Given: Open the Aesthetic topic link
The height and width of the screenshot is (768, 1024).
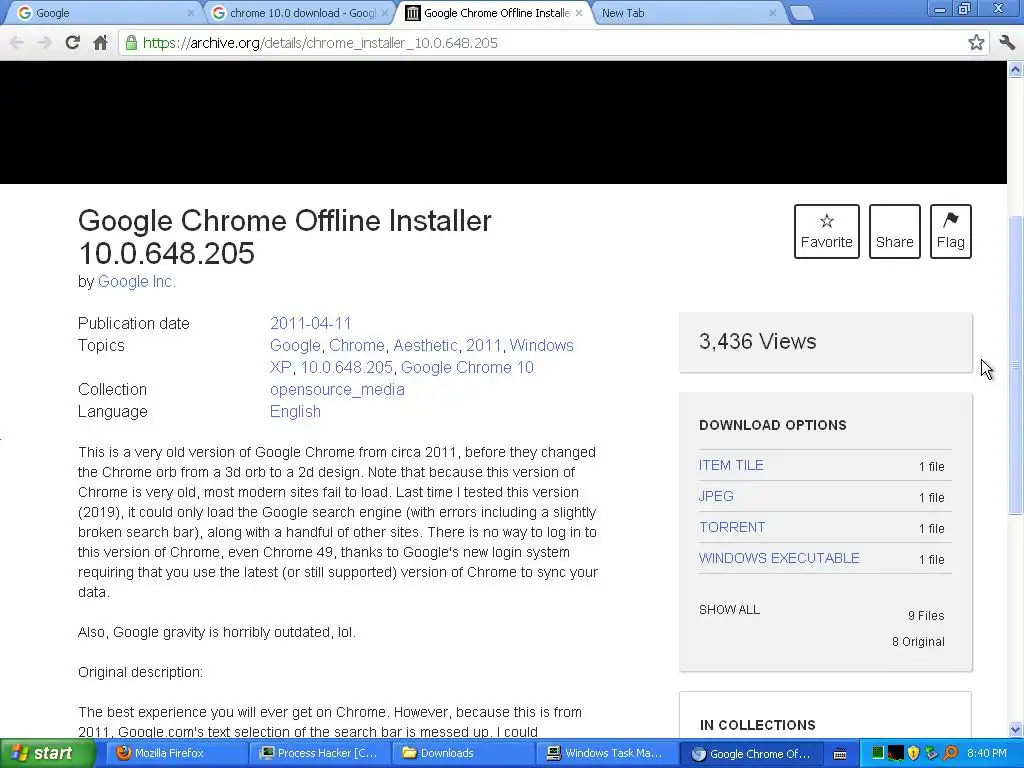Looking at the screenshot, I should (x=425, y=345).
